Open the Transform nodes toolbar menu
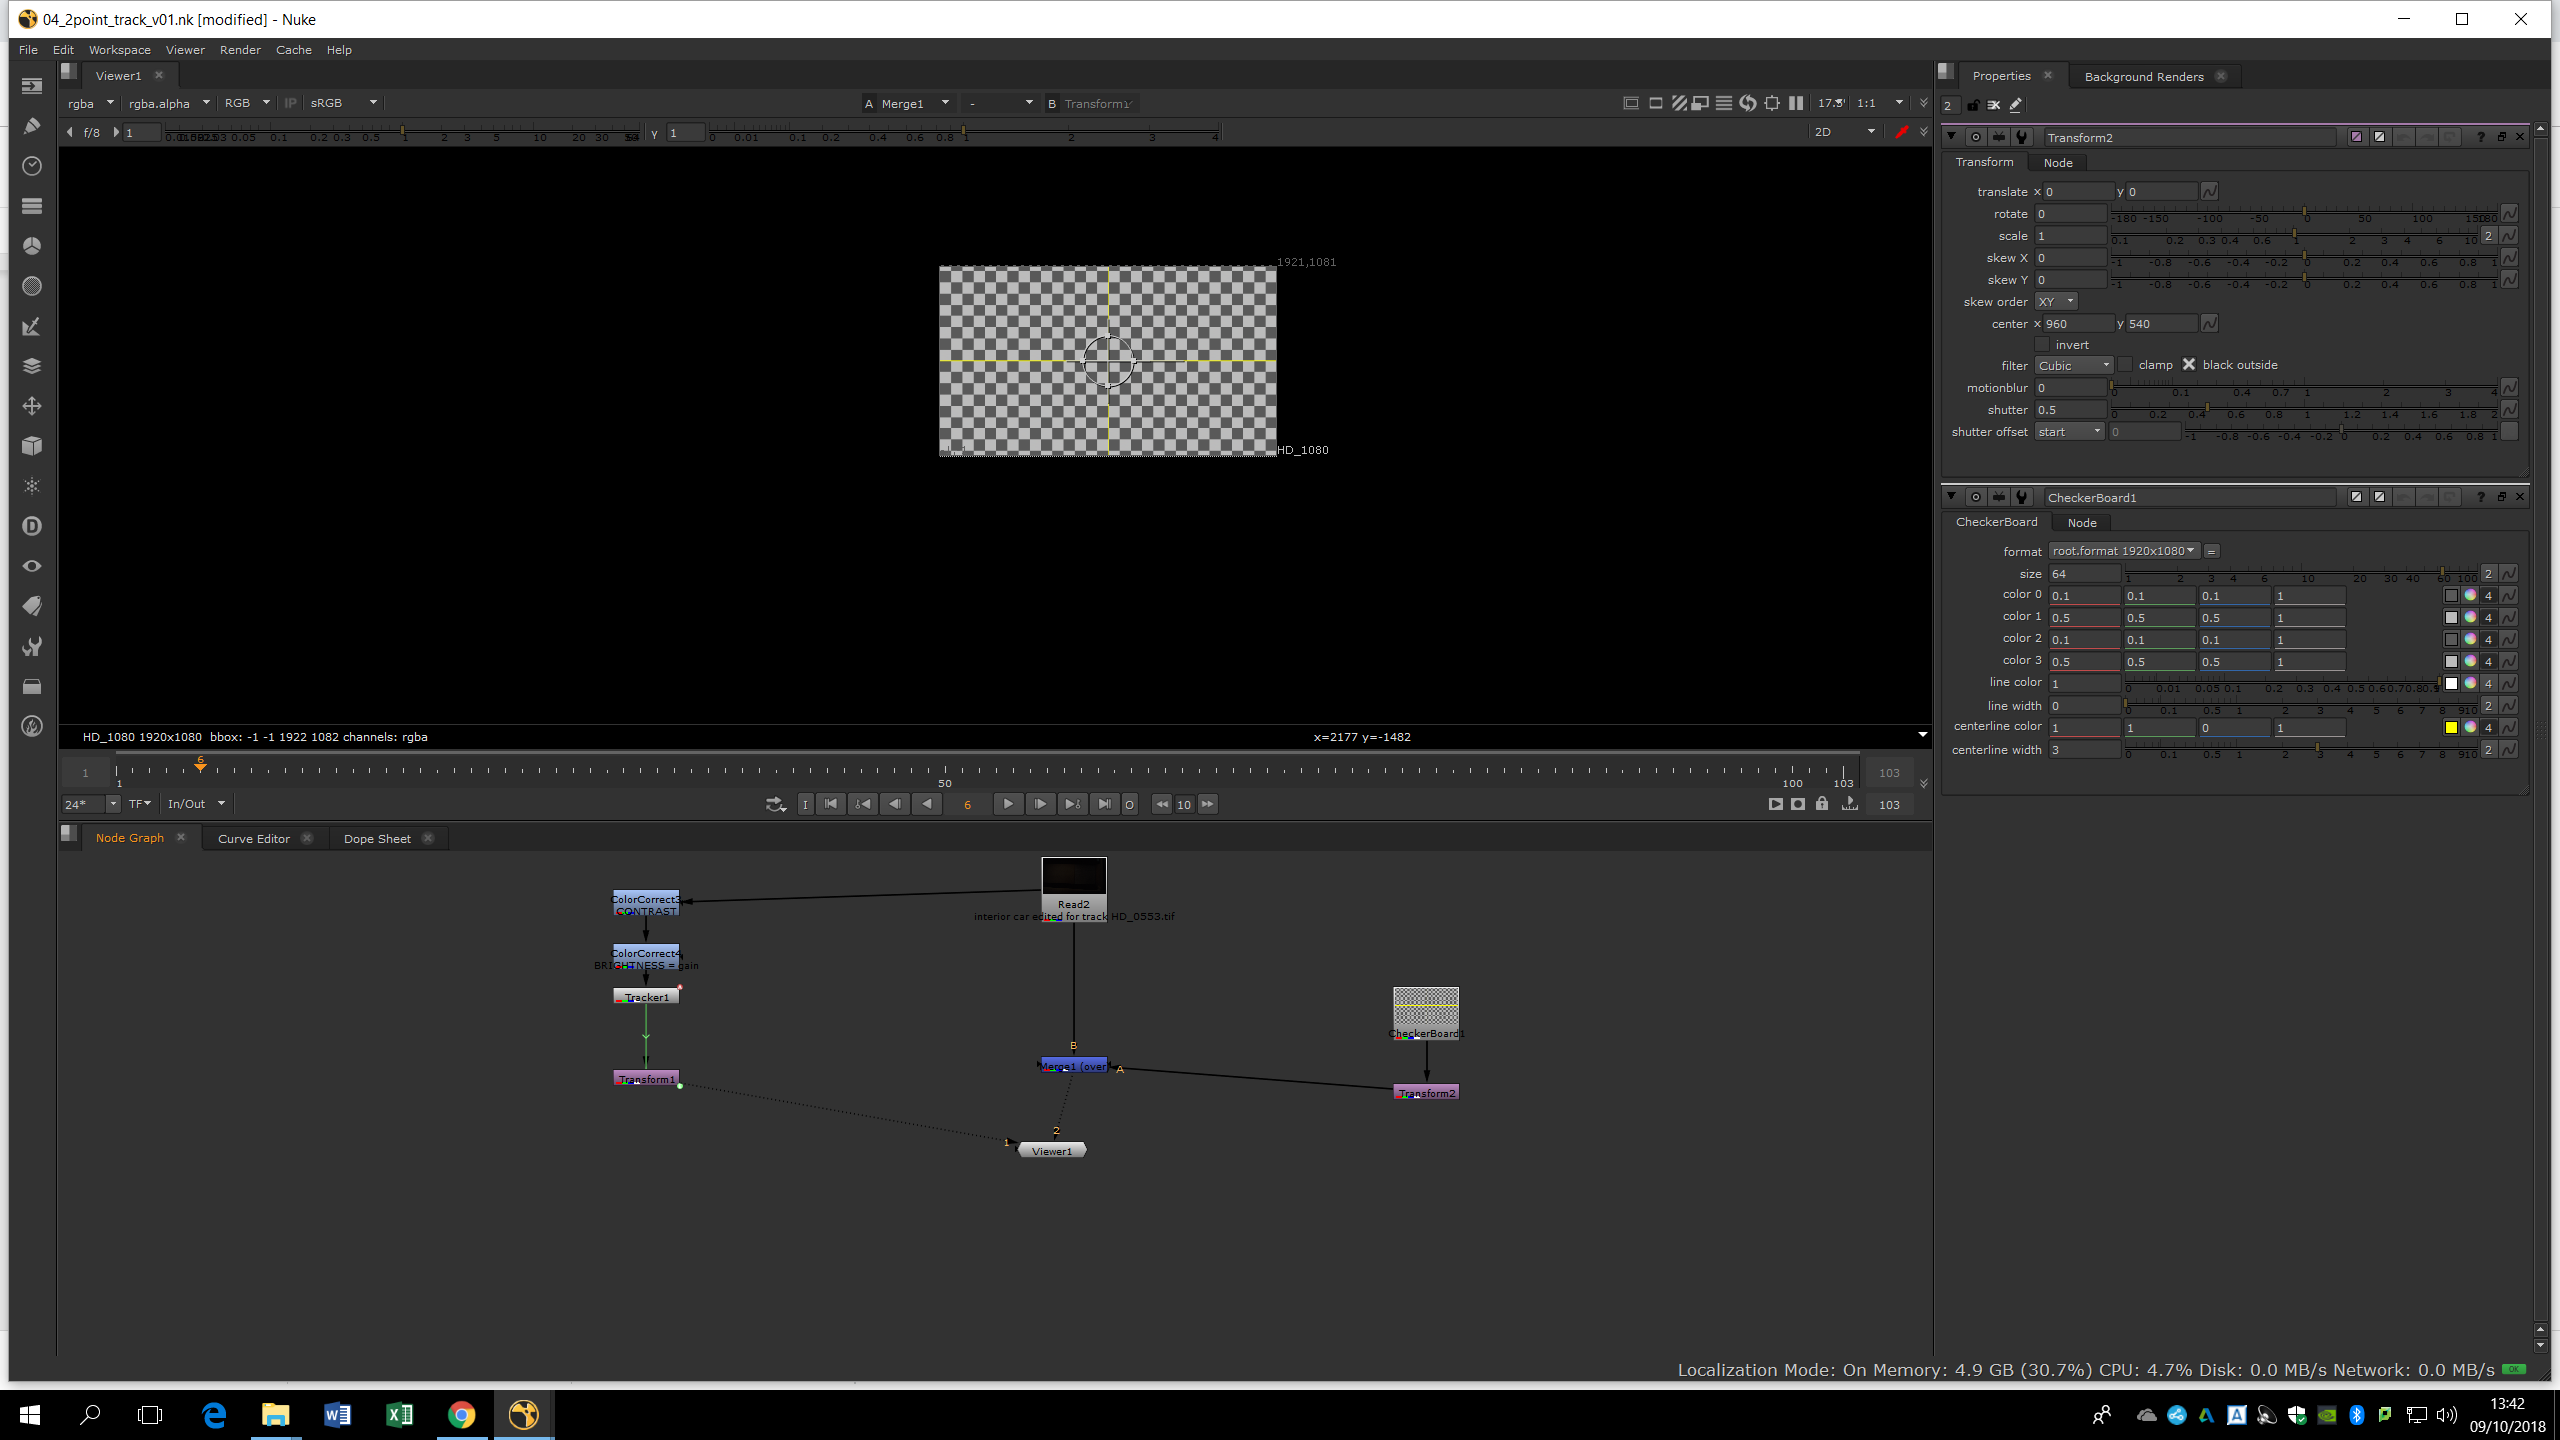Screen dimensions: 2560x1440 tap(32, 406)
